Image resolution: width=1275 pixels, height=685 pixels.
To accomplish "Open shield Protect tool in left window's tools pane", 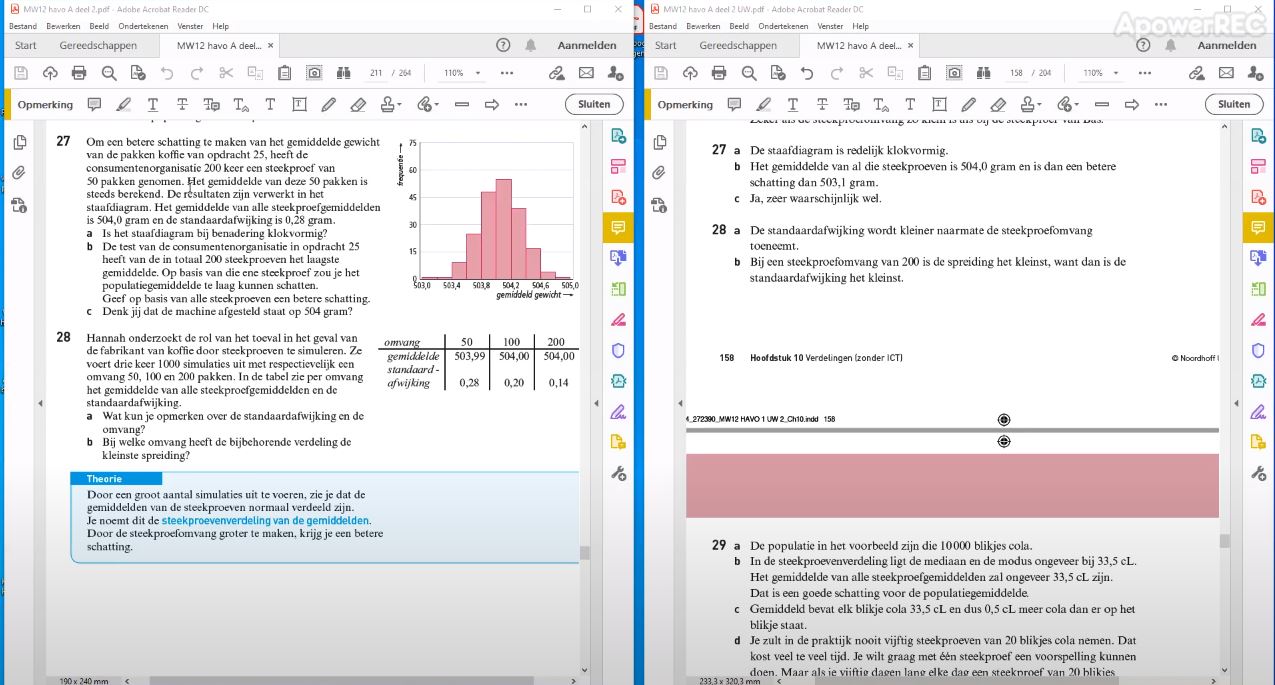I will coord(618,350).
